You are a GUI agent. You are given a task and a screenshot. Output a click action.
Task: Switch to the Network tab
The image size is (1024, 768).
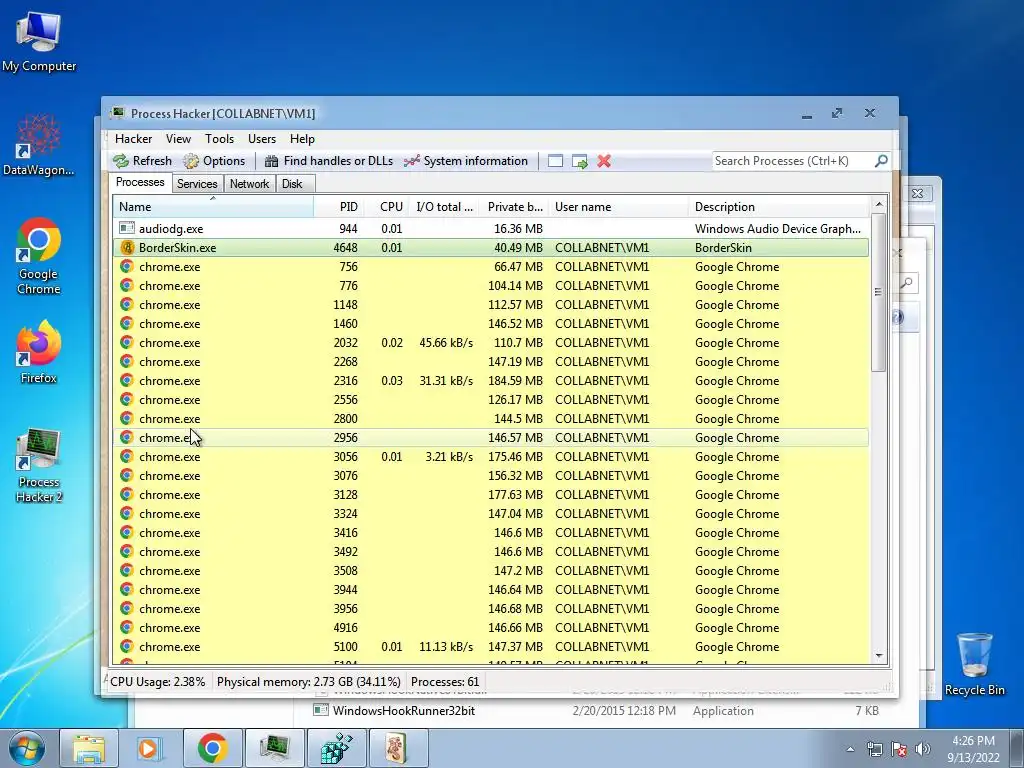[x=249, y=184]
